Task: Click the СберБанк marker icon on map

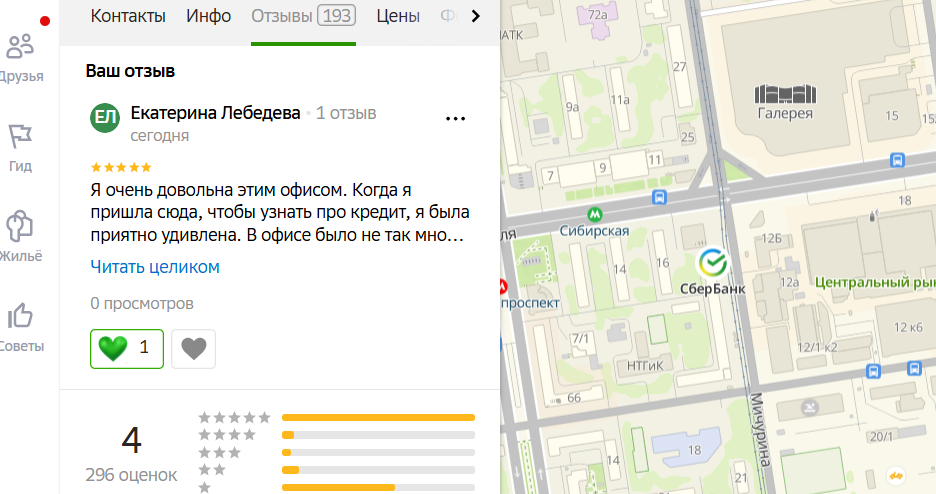Action: point(713,262)
